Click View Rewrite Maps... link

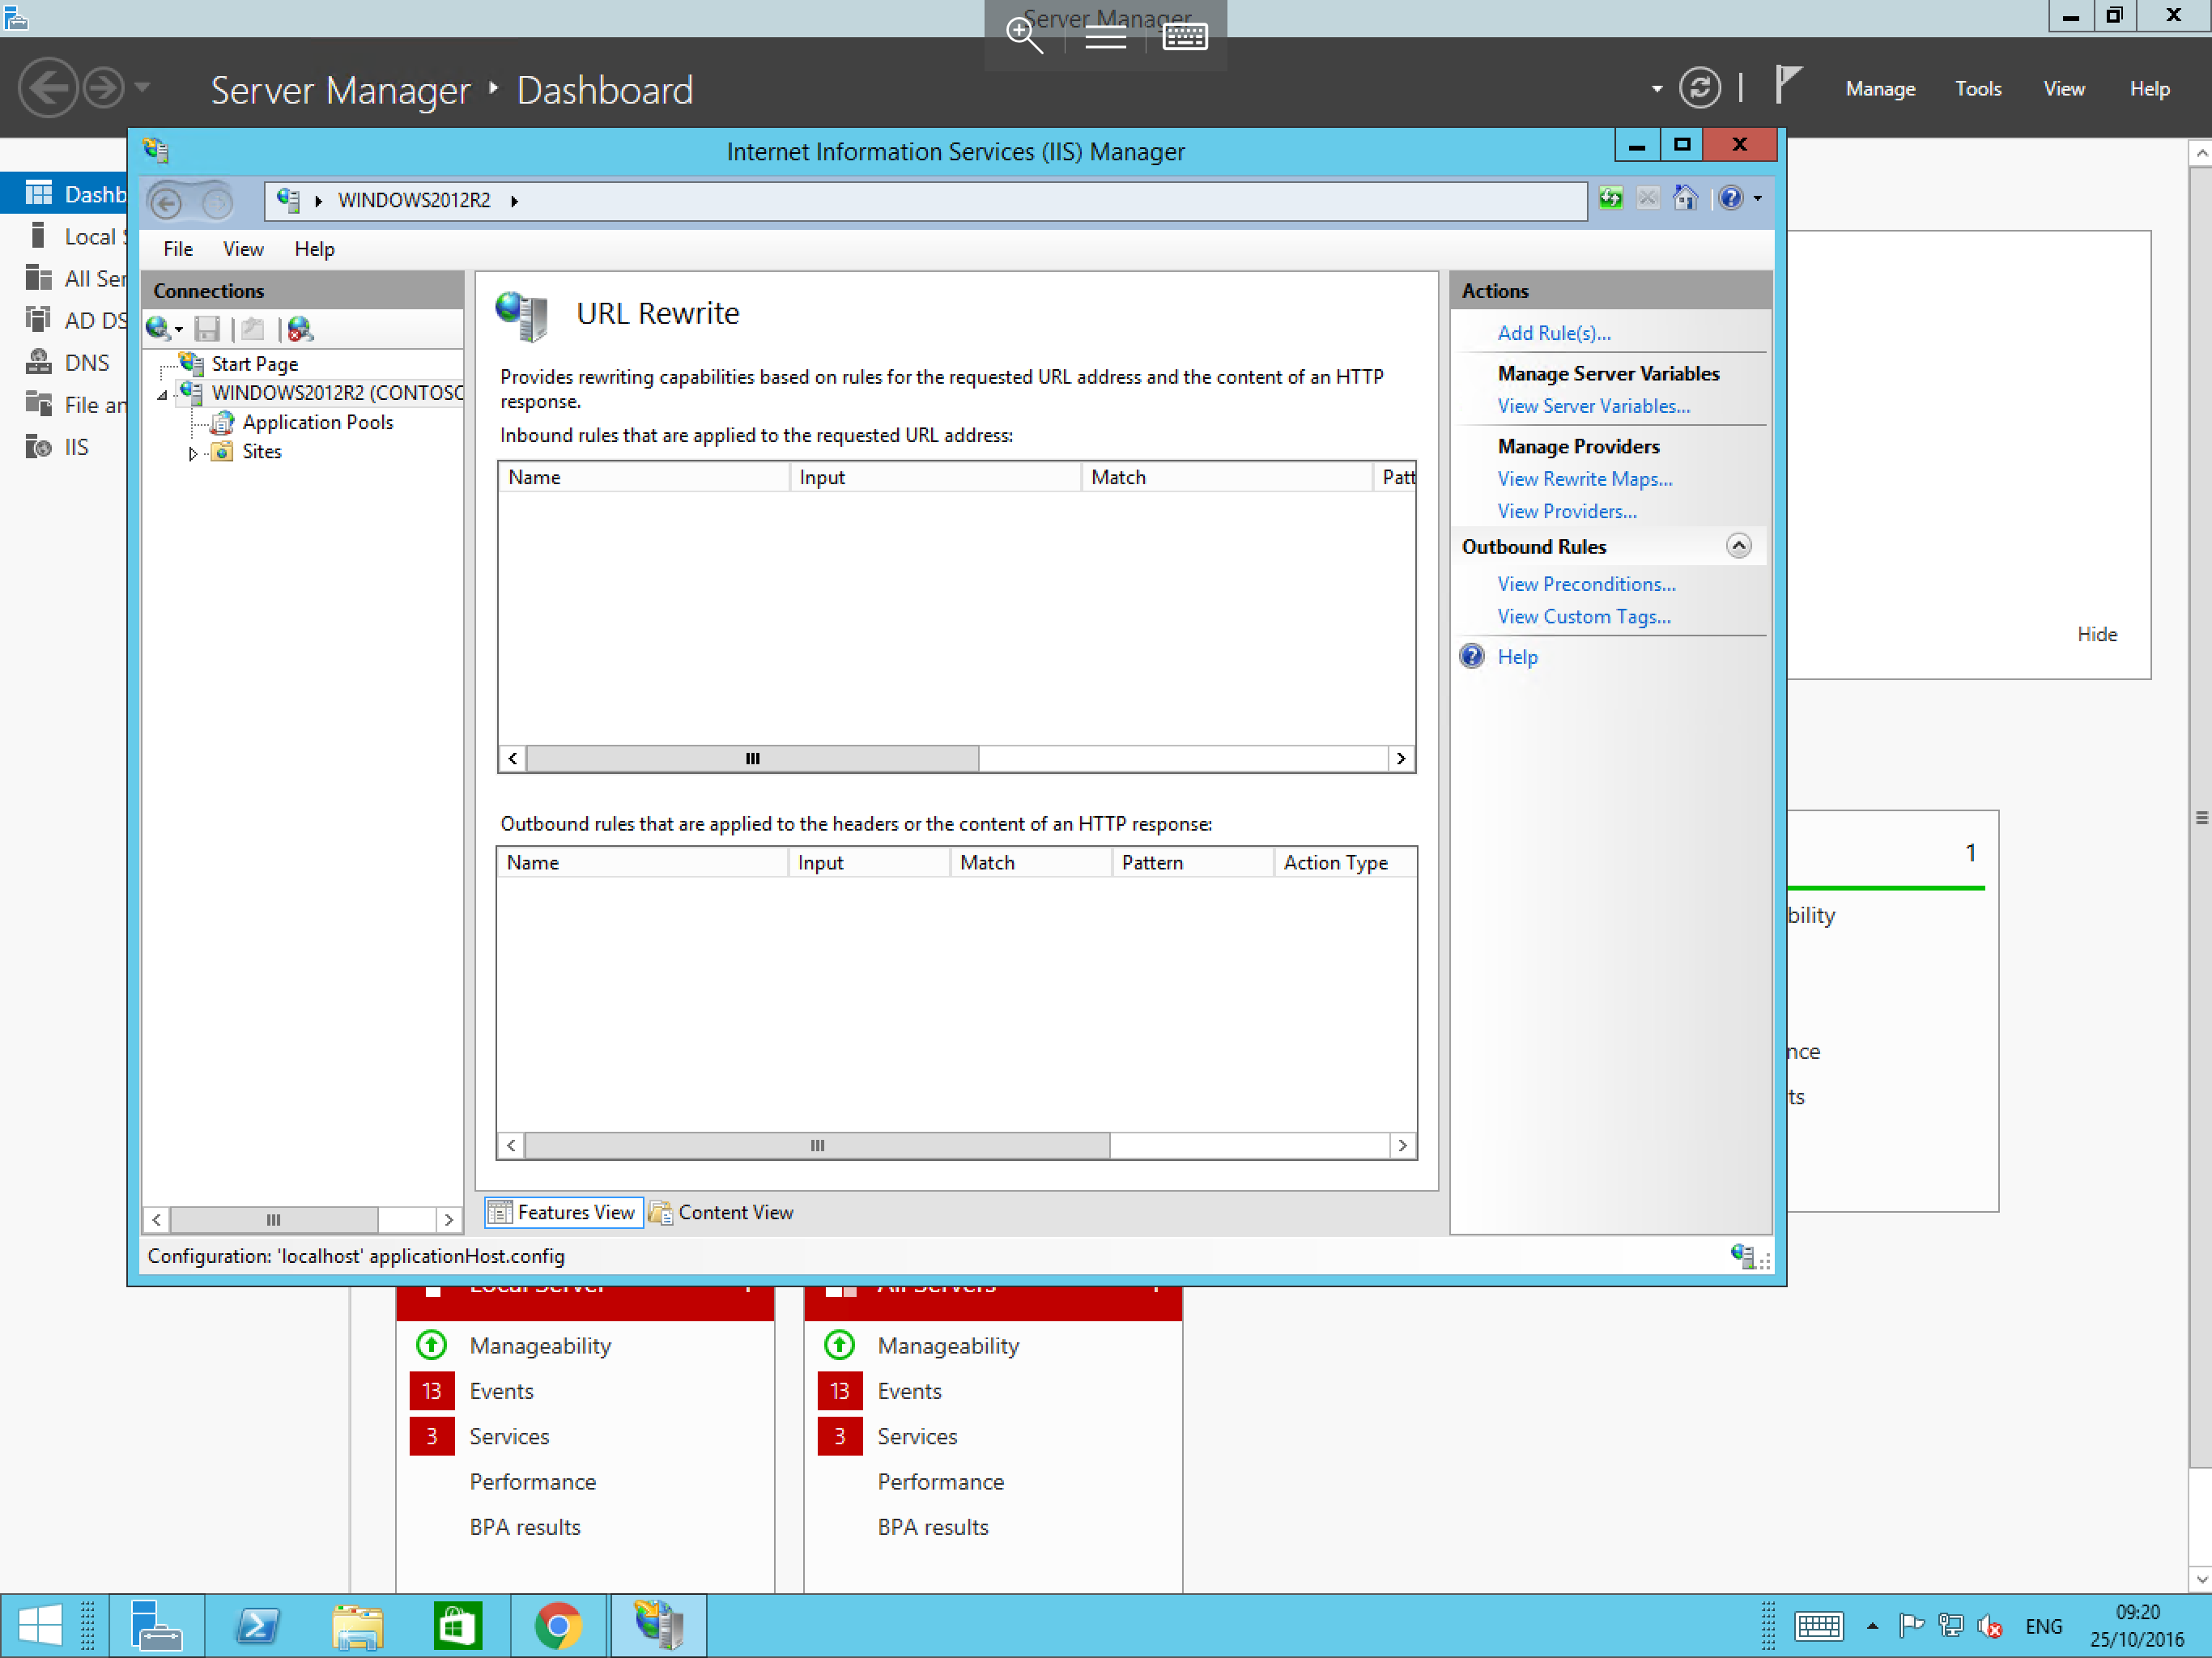1584,479
